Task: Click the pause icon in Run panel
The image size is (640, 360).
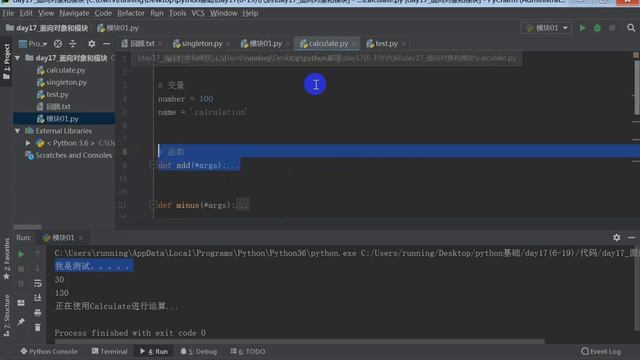Action: point(21,284)
